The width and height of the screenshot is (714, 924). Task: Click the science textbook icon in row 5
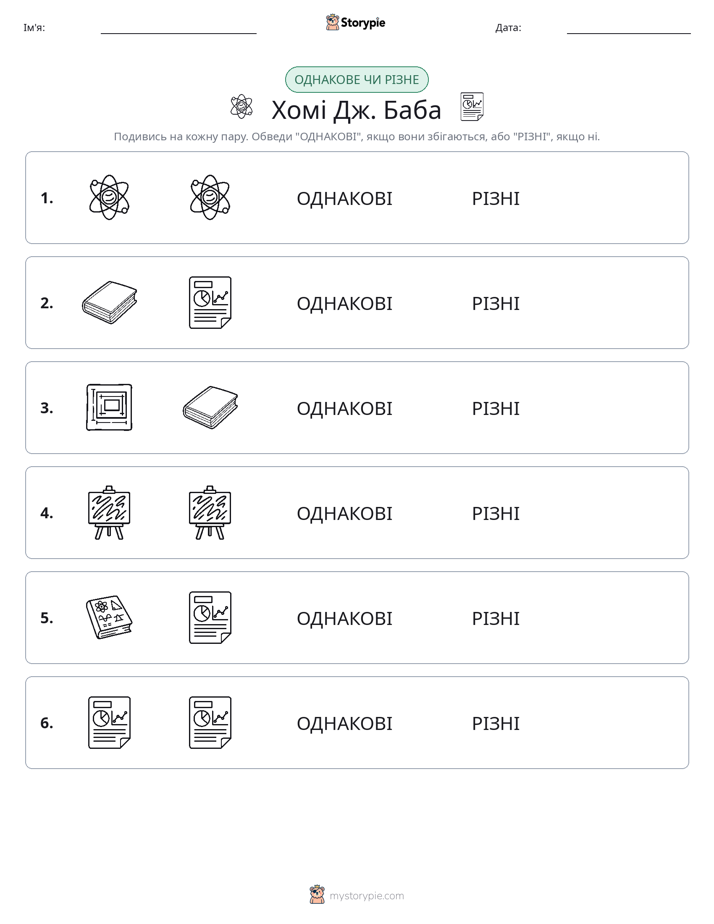point(109,617)
